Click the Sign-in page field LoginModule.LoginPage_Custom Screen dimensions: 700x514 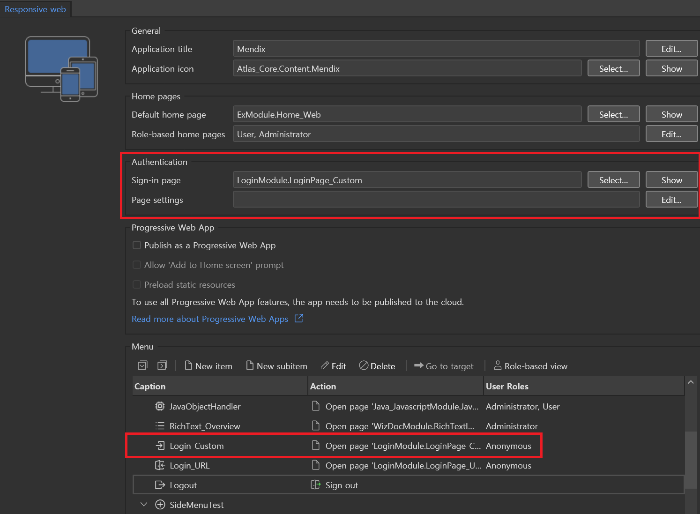pos(407,180)
